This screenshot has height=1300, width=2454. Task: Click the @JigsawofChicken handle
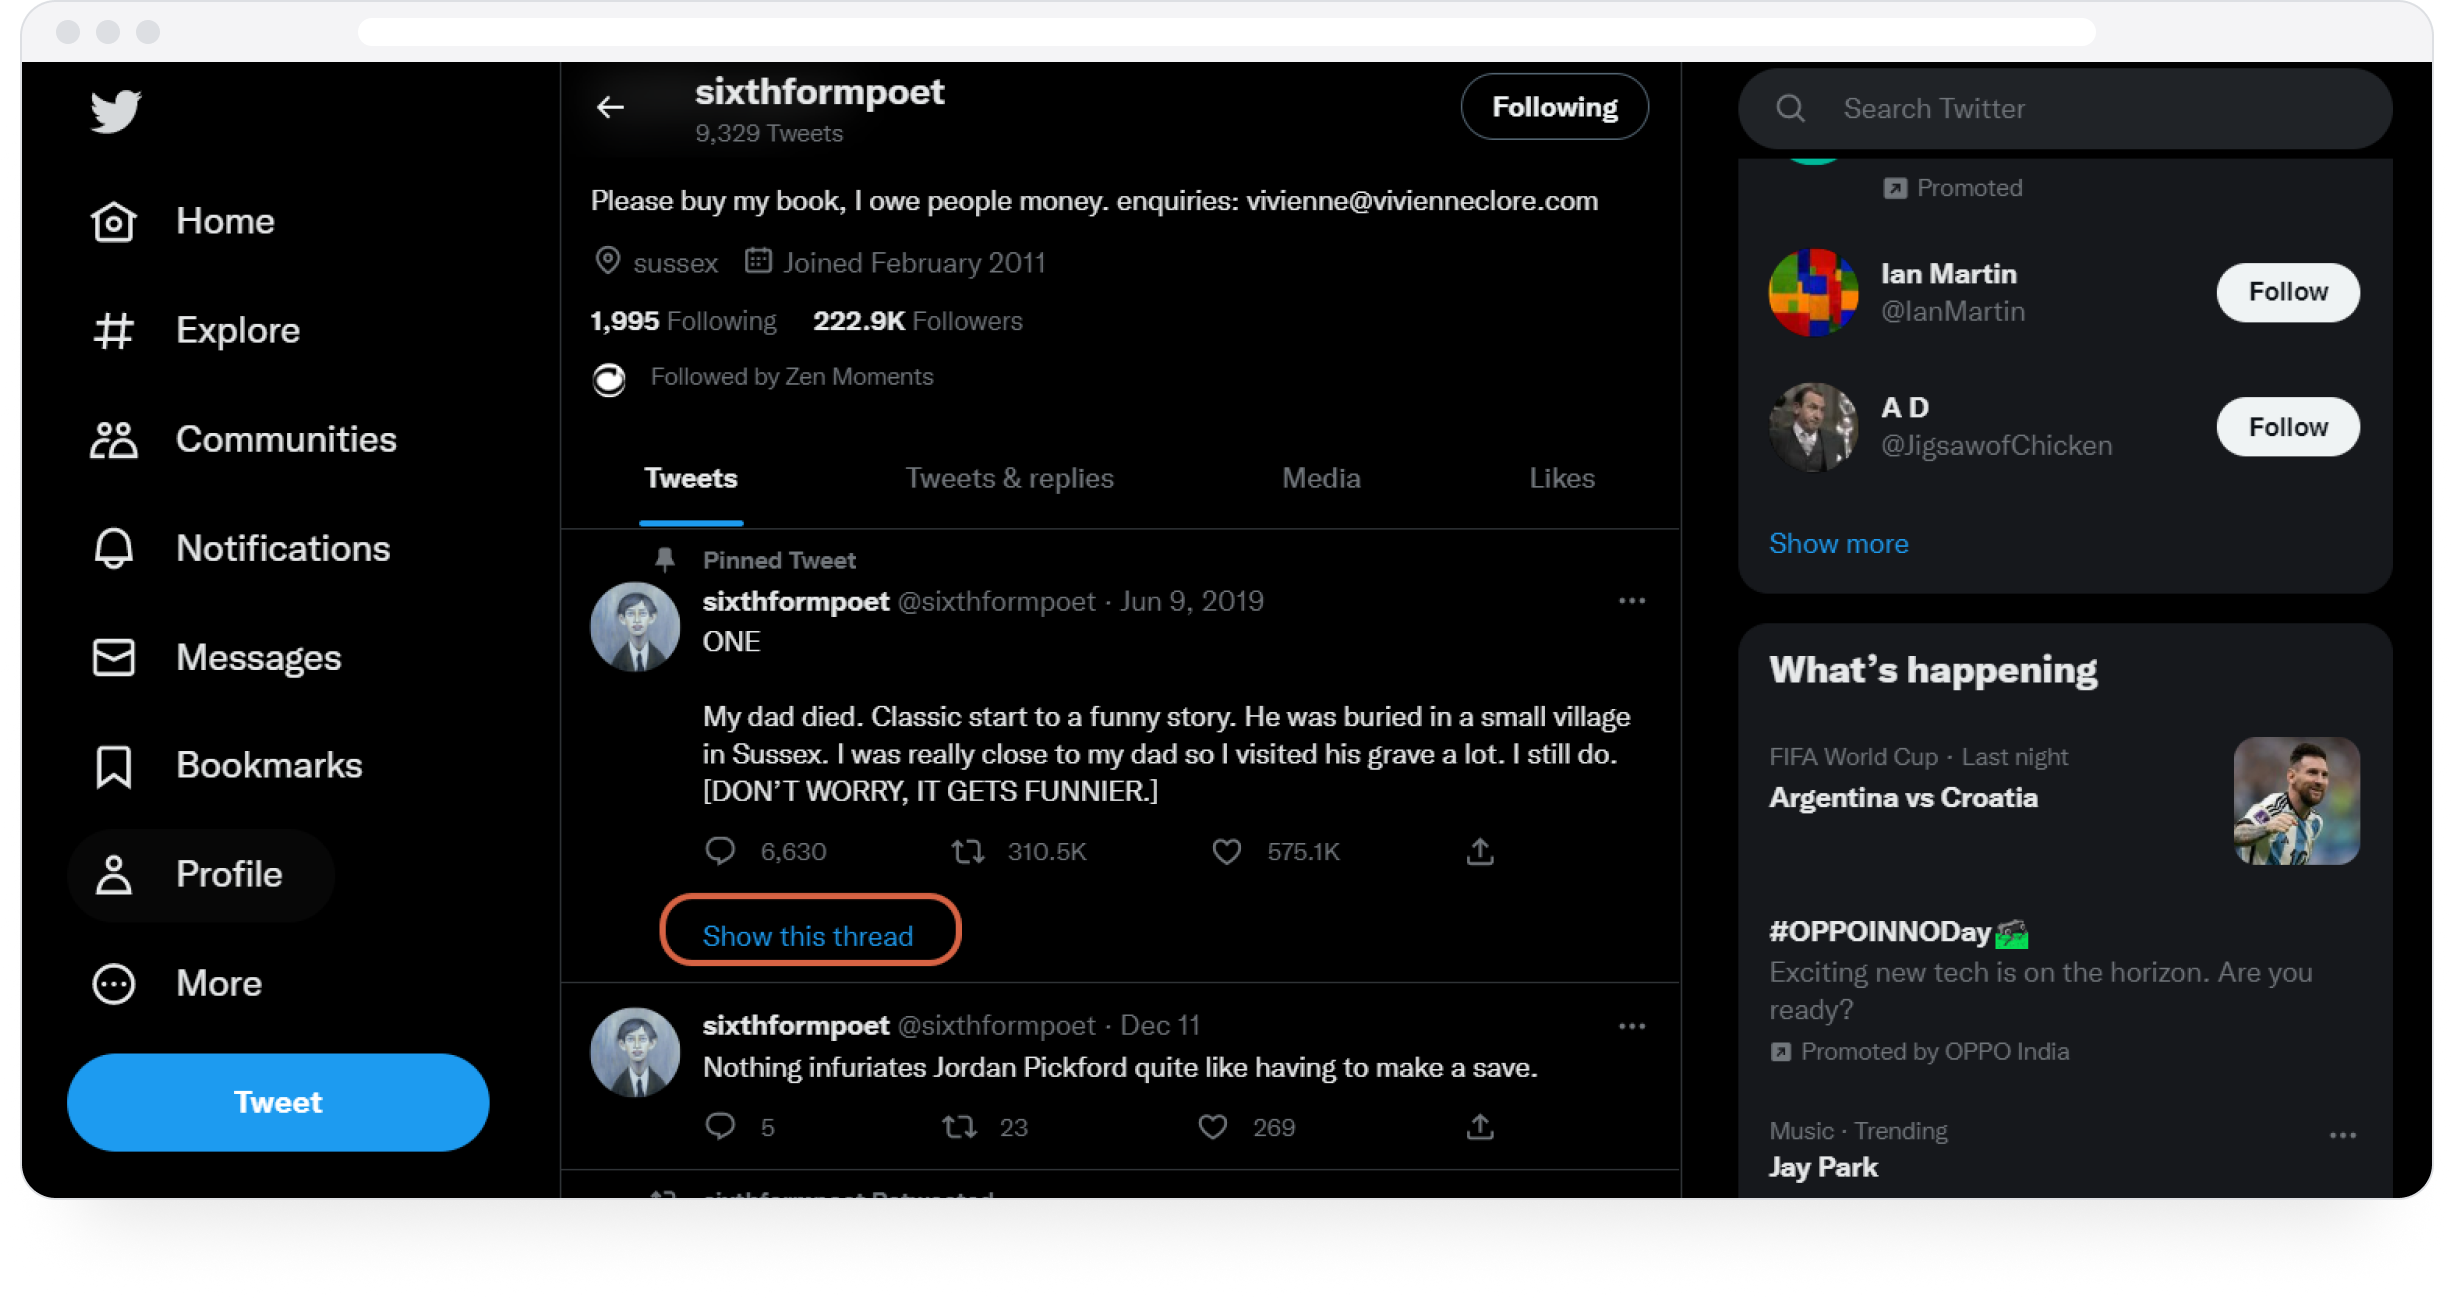[x=1996, y=446]
